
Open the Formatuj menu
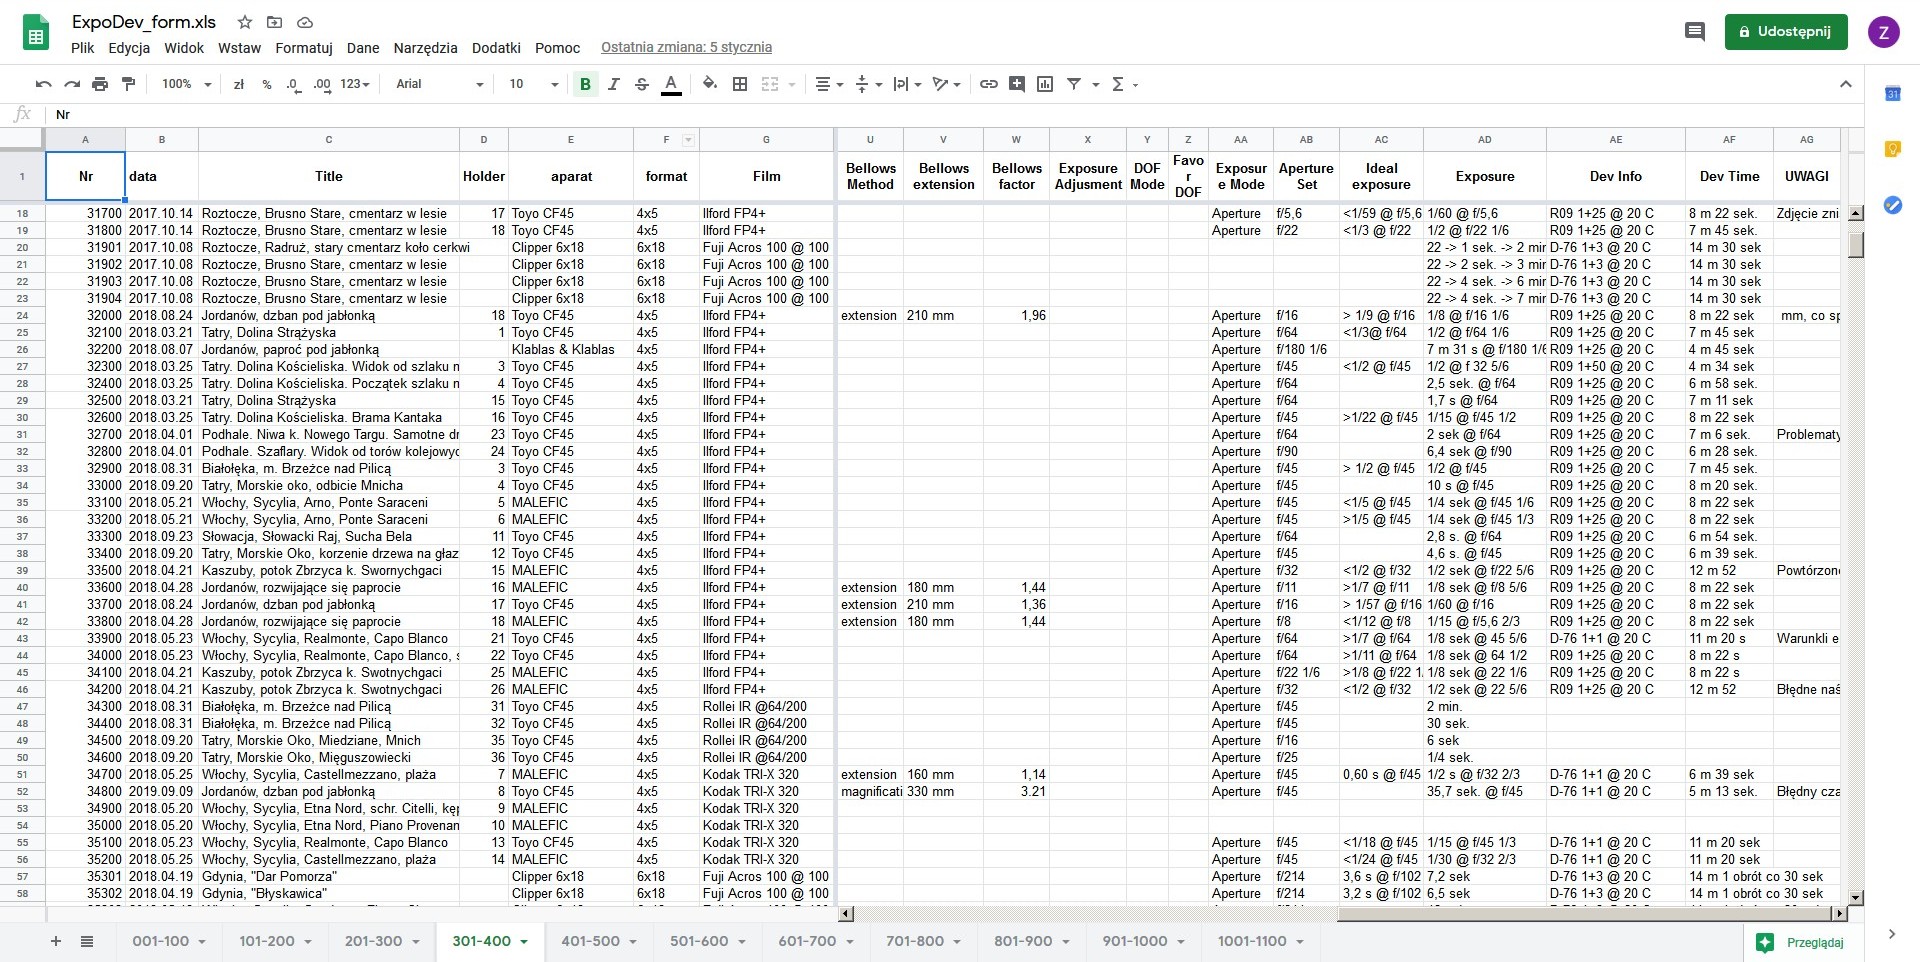pyautogui.click(x=303, y=48)
